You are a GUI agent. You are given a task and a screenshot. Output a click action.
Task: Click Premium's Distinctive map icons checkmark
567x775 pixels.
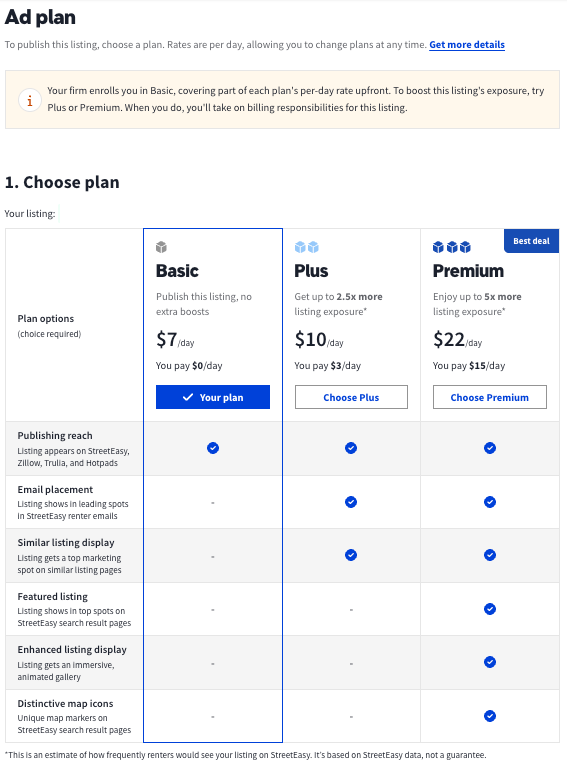coord(490,716)
